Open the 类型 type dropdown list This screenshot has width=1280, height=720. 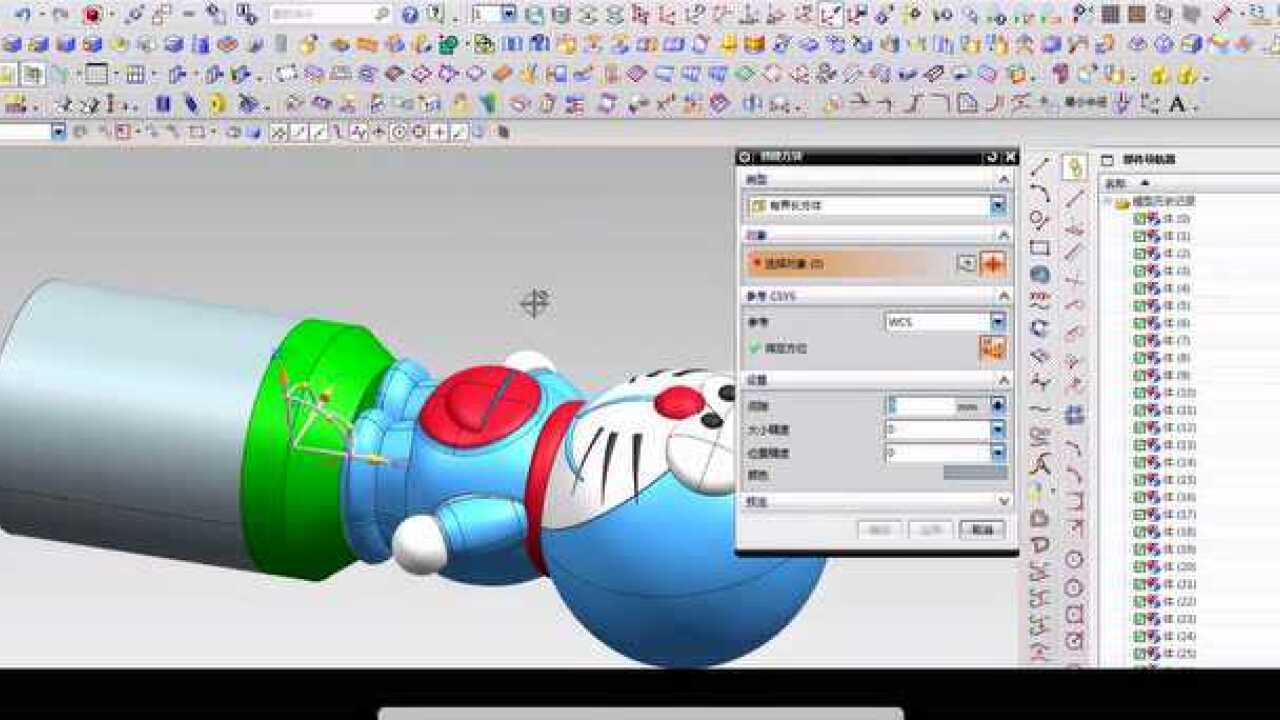click(997, 205)
